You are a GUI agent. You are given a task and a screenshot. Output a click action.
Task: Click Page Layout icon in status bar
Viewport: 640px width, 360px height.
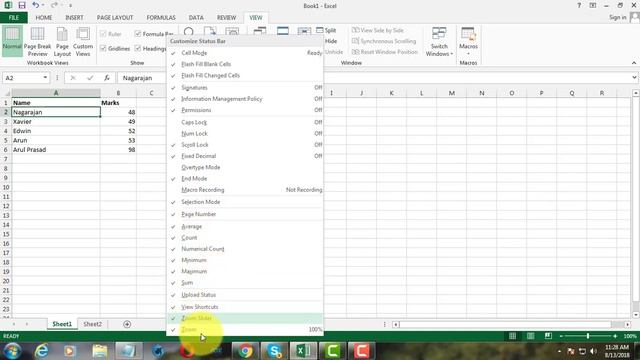click(x=530, y=336)
